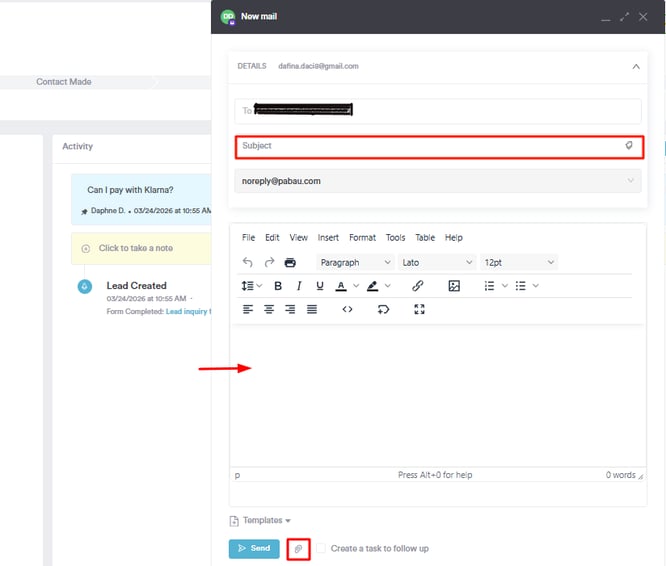Collapse the Details section chevron
The image size is (666, 566).
pos(635,66)
